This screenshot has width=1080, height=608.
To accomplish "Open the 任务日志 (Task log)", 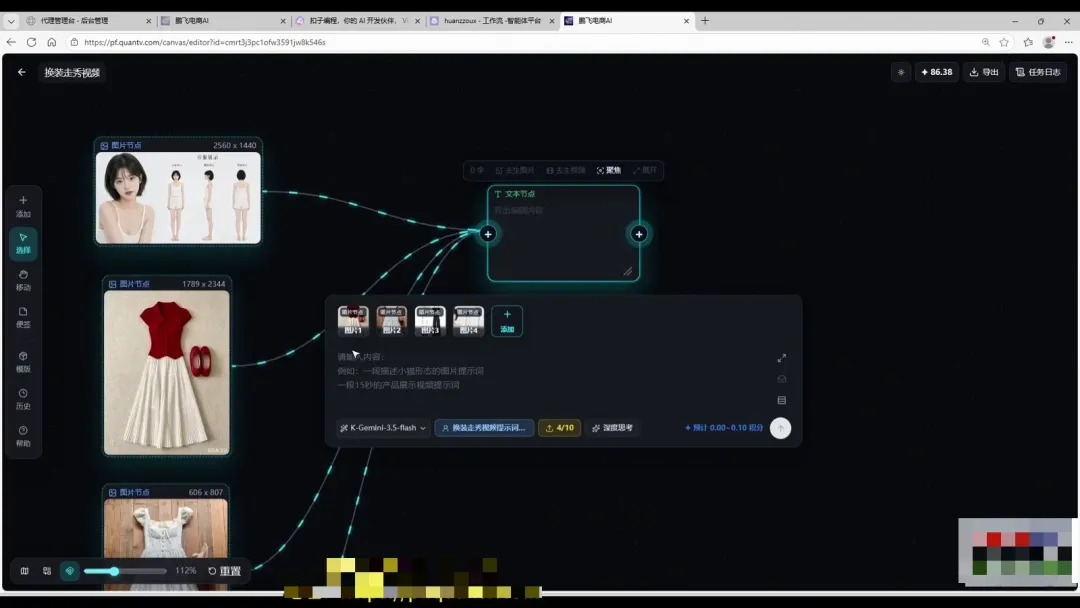I will coord(1038,72).
